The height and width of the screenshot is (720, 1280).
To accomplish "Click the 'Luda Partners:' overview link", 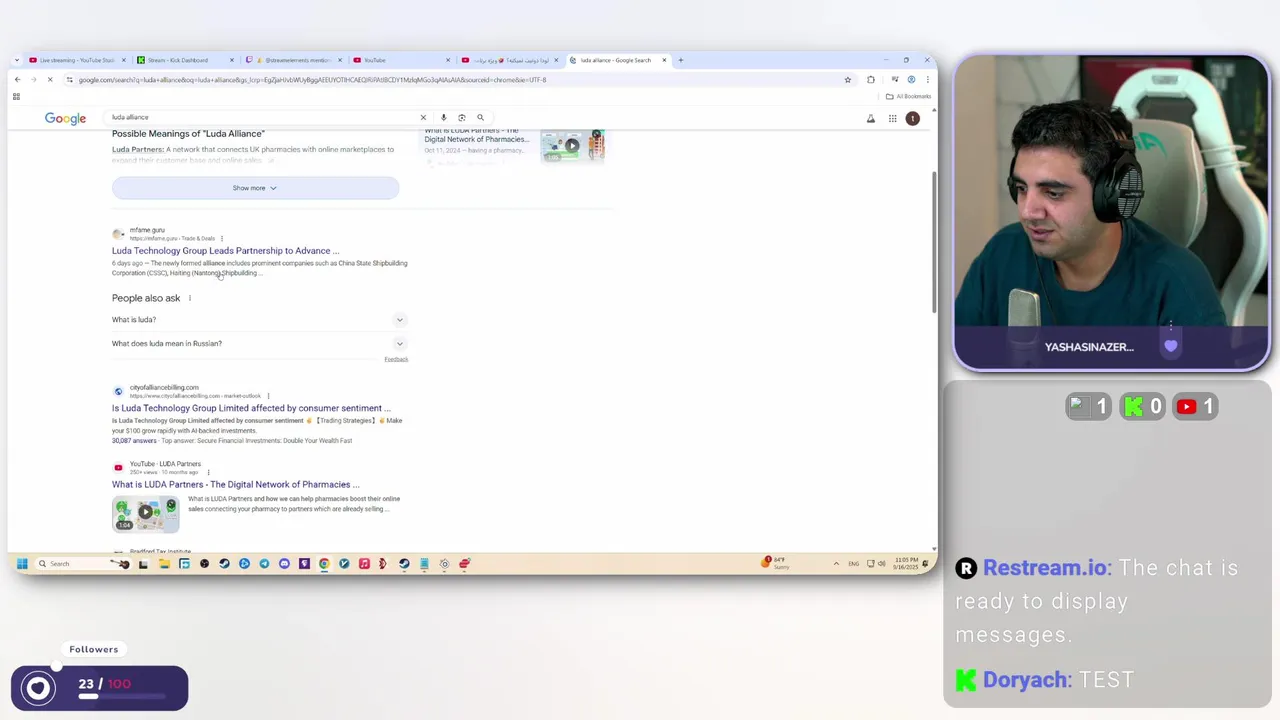I will 137,150.
